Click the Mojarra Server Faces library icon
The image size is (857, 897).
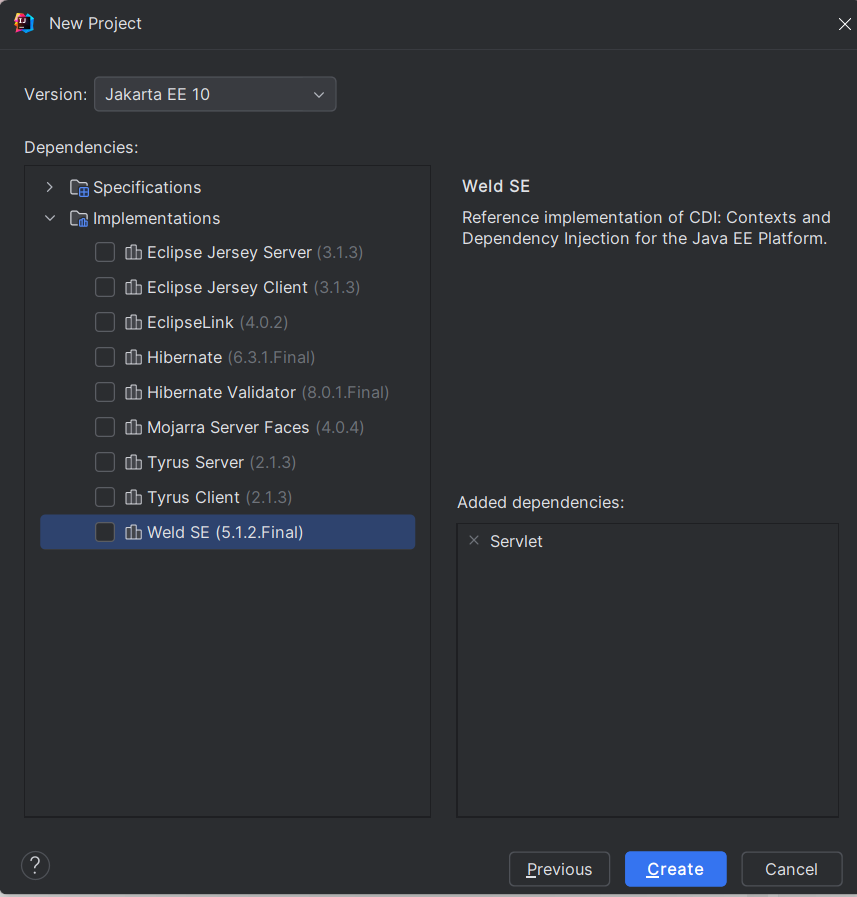click(x=133, y=427)
